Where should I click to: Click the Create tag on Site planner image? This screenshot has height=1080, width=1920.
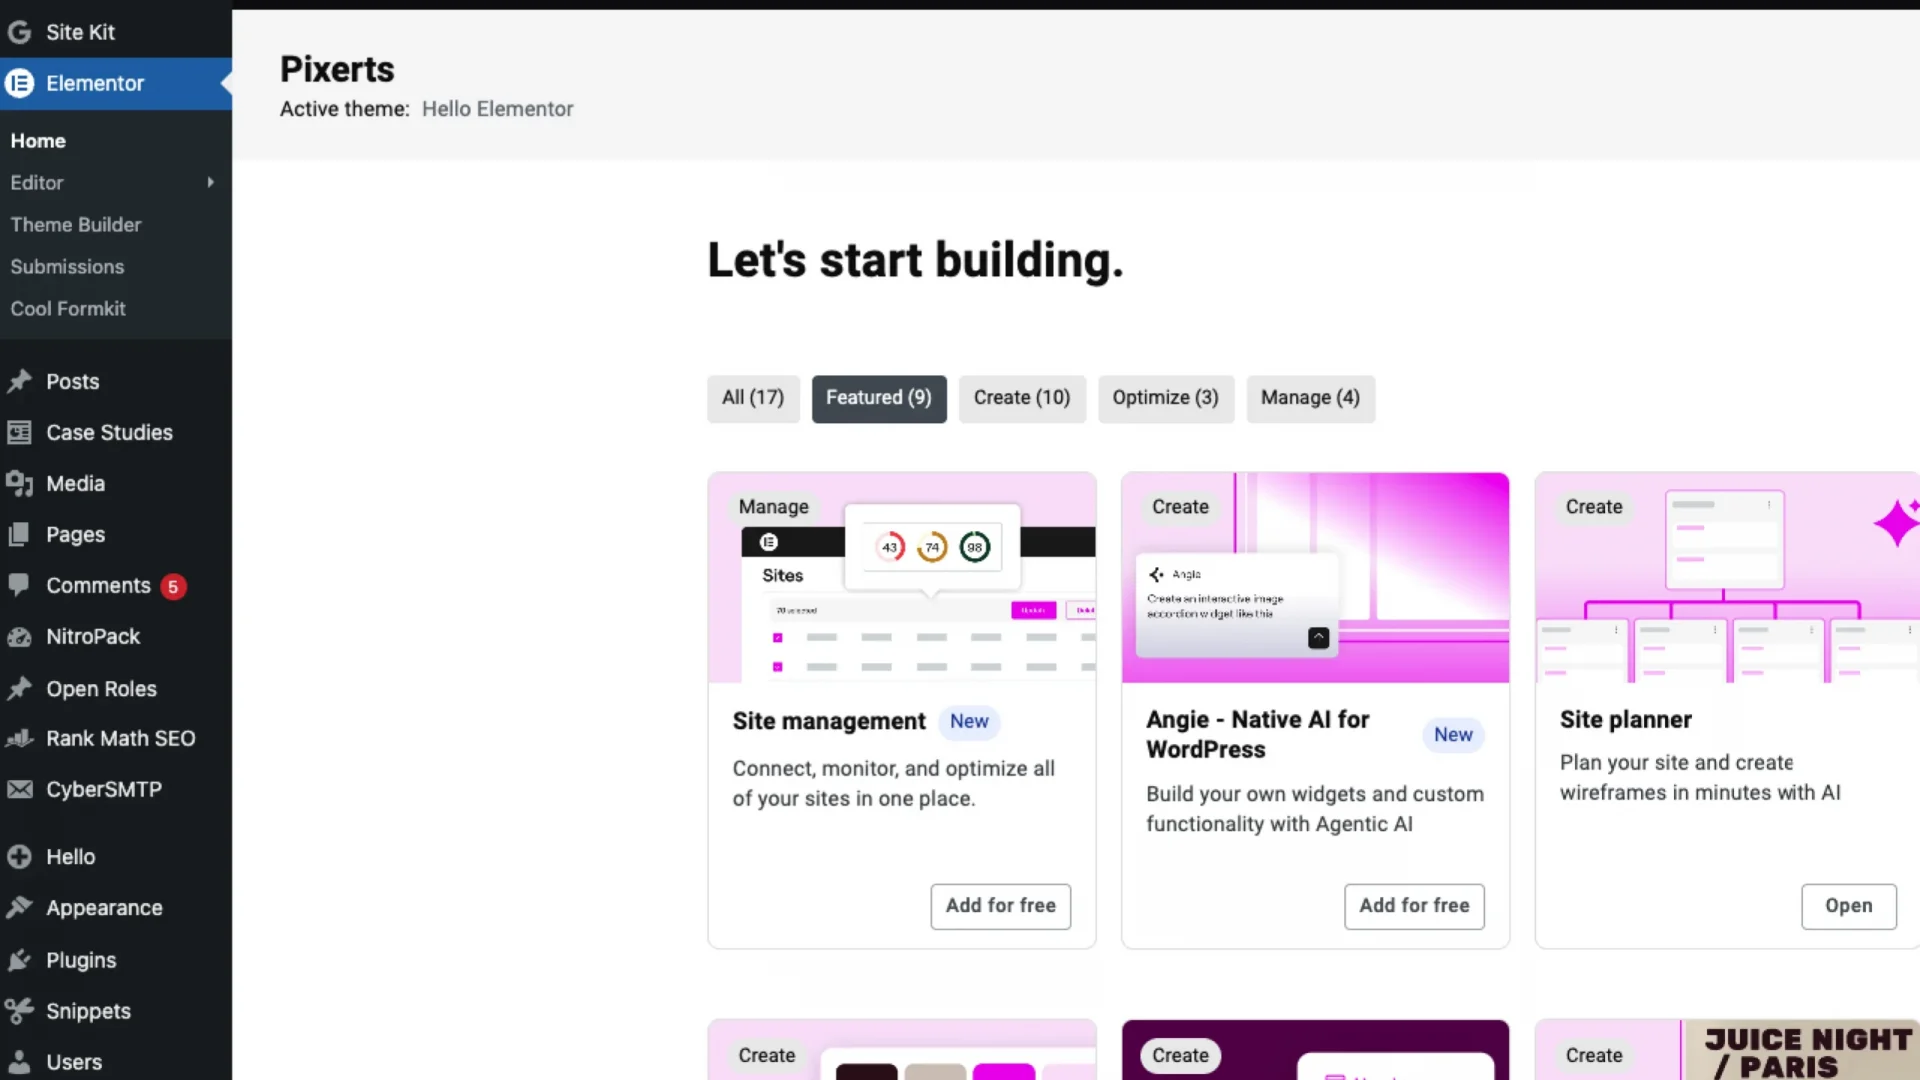pos(1594,507)
